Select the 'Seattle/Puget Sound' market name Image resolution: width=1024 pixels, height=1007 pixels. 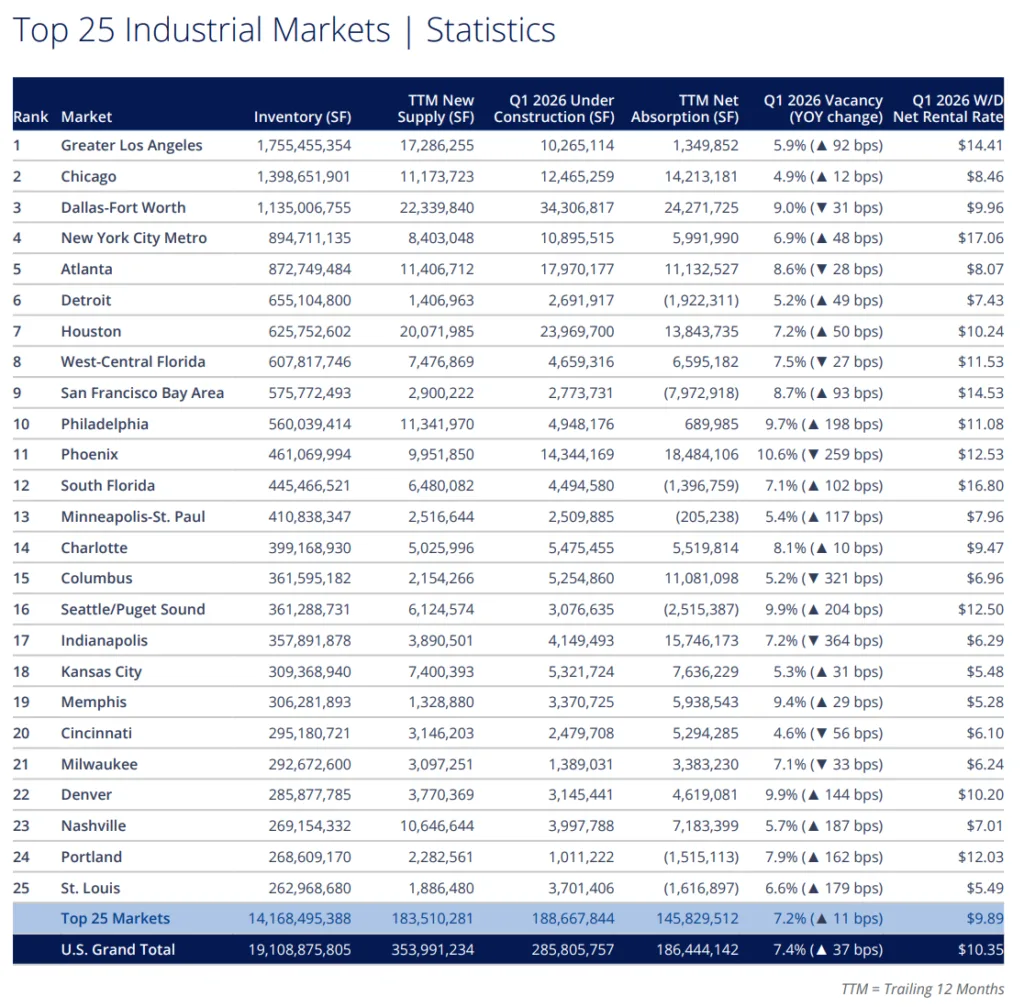133,610
